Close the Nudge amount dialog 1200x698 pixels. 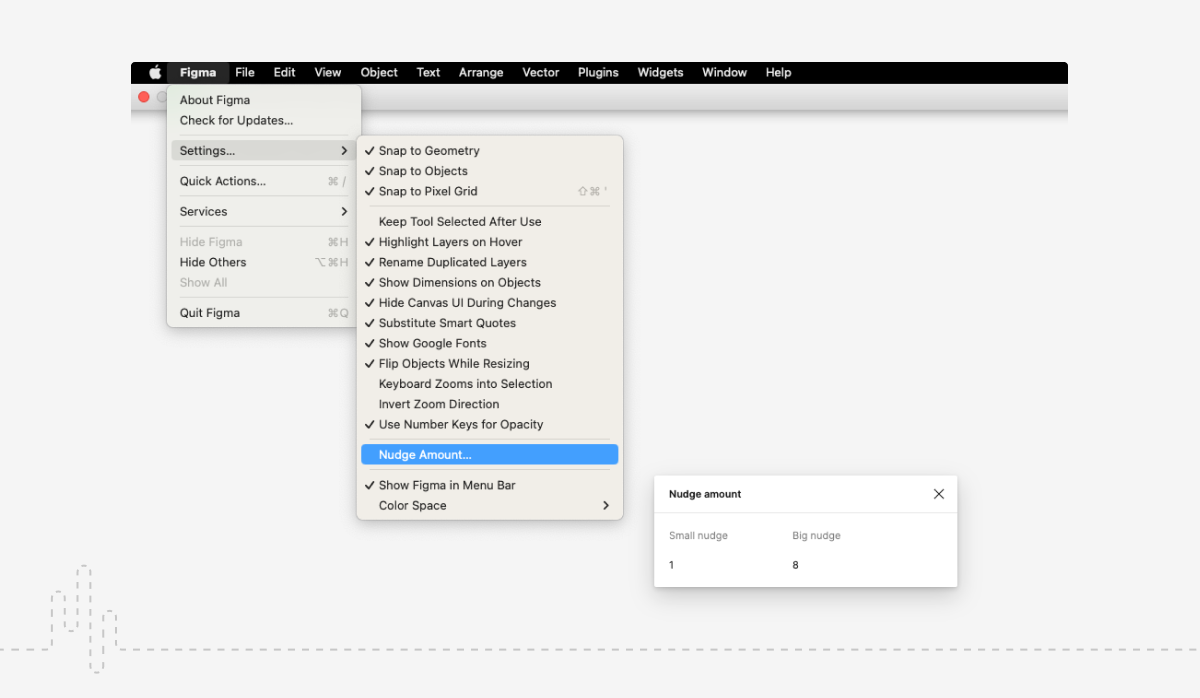point(938,494)
